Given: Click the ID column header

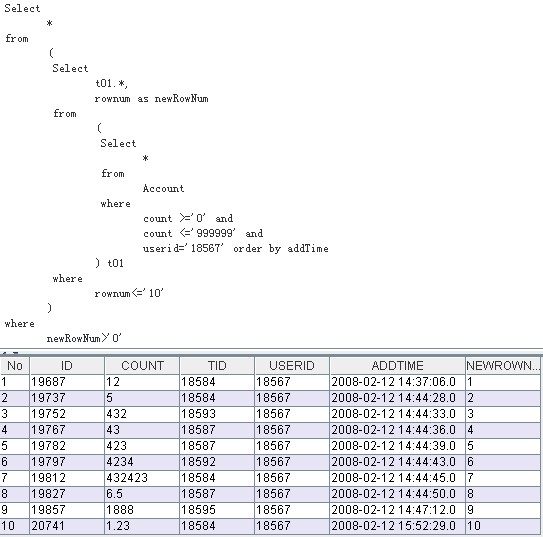Looking at the screenshot, I should click(67, 366).
